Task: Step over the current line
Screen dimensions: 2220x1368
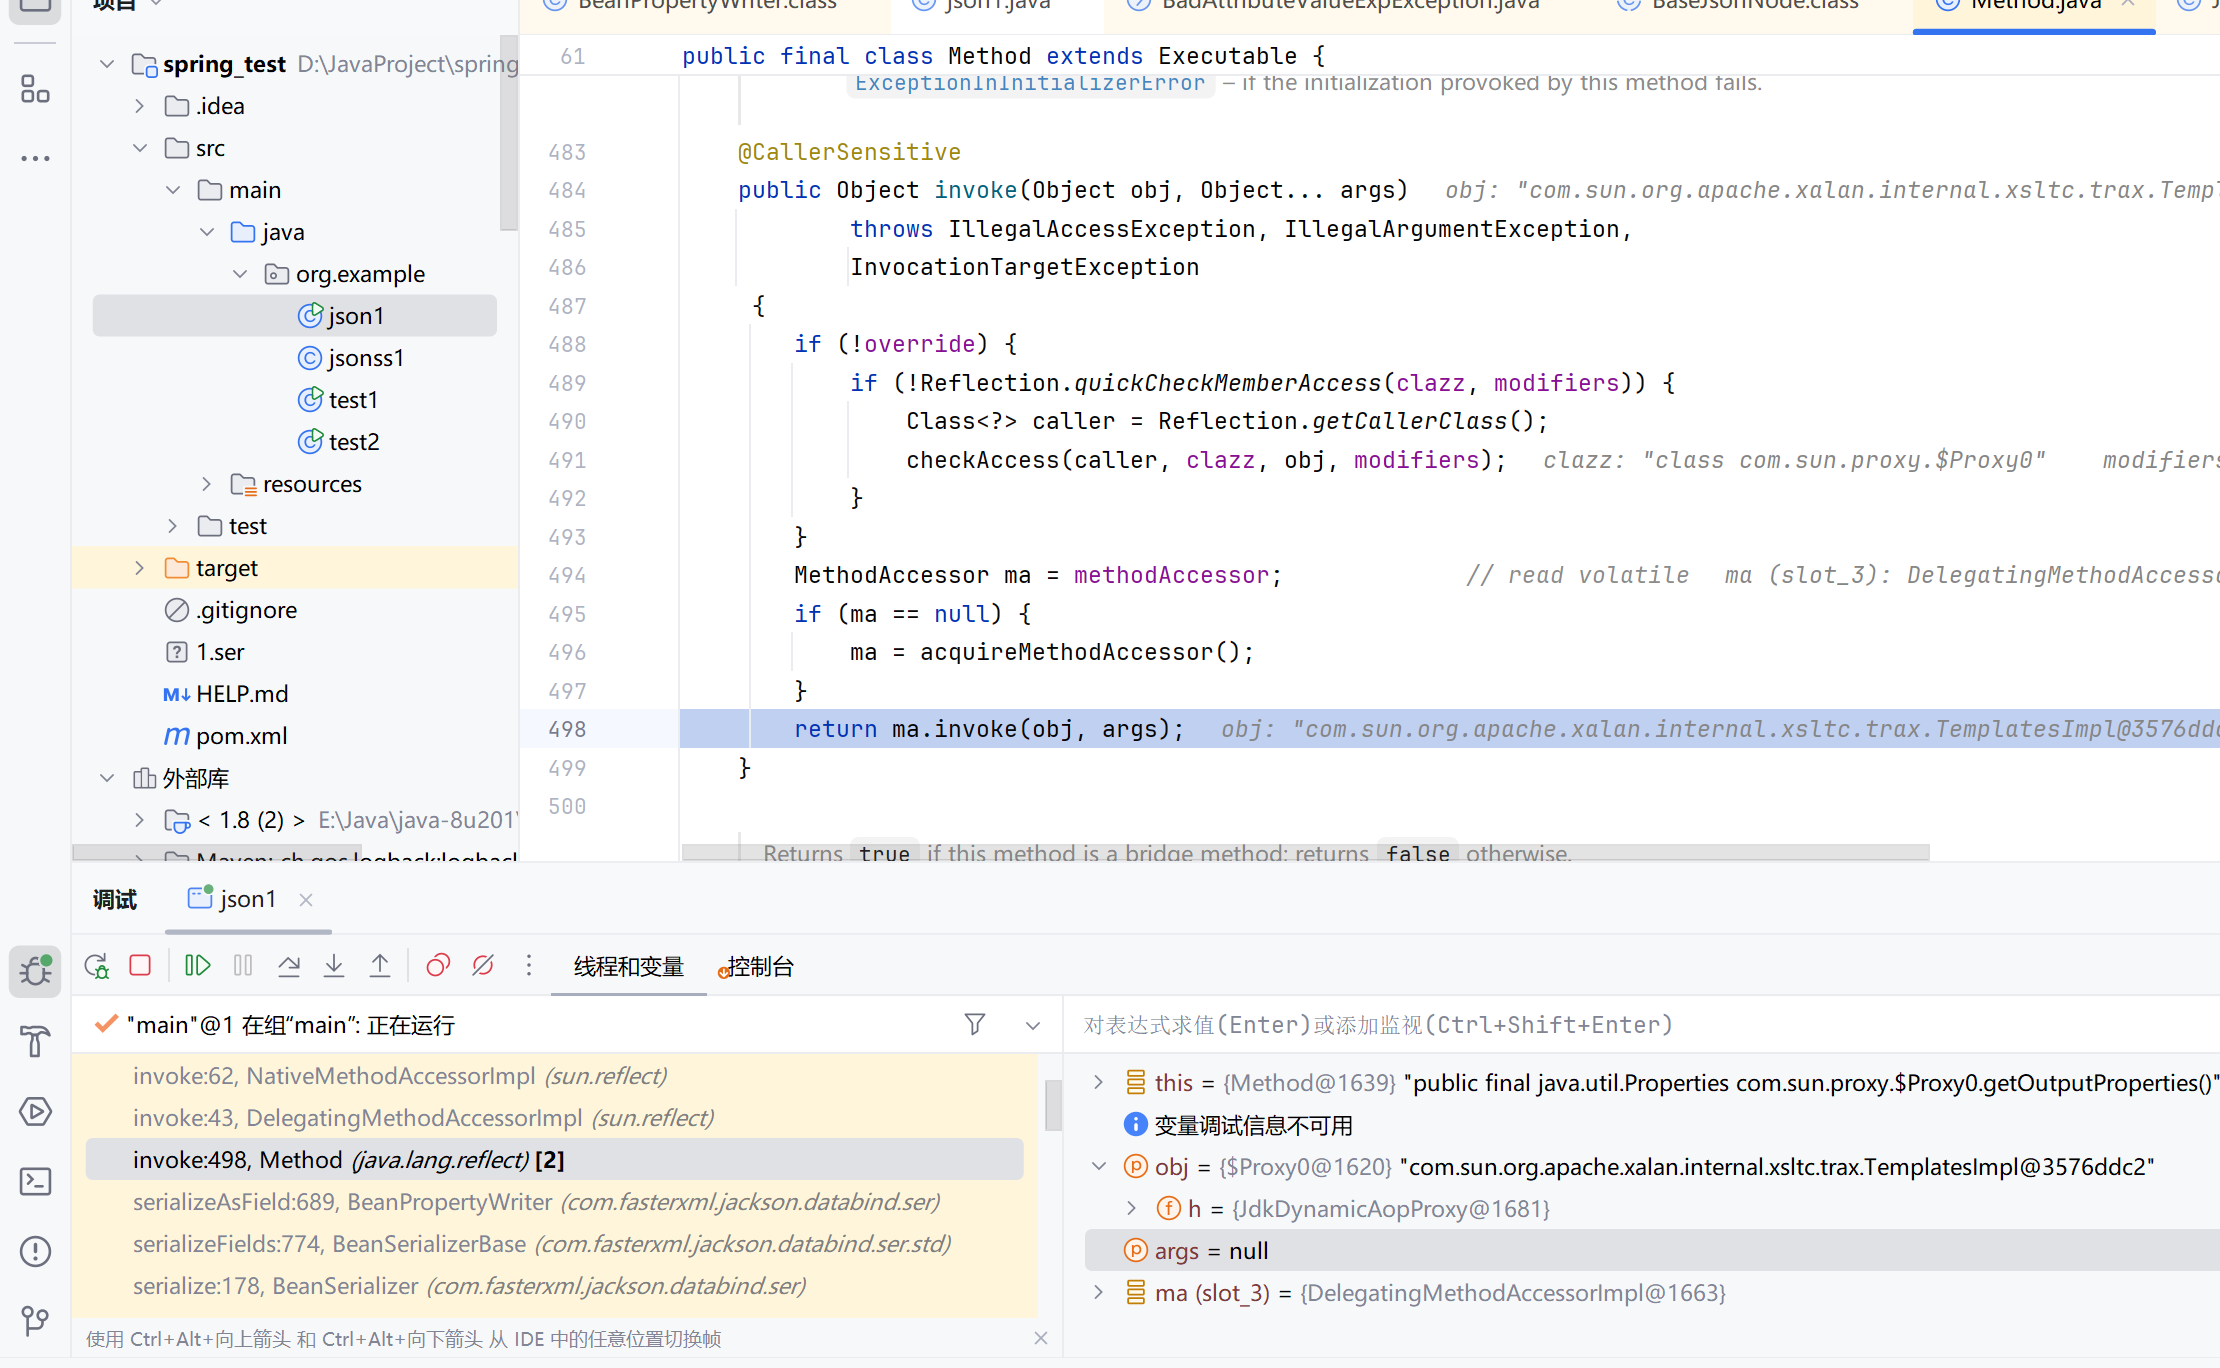Action: click(289, 965)
